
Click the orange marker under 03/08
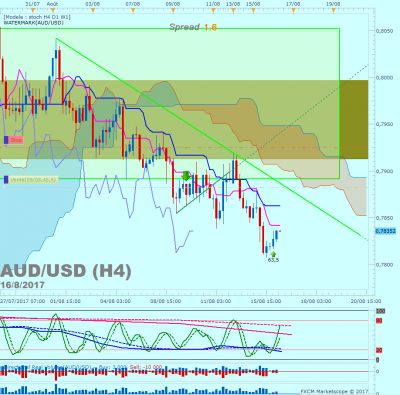(93, 10)
